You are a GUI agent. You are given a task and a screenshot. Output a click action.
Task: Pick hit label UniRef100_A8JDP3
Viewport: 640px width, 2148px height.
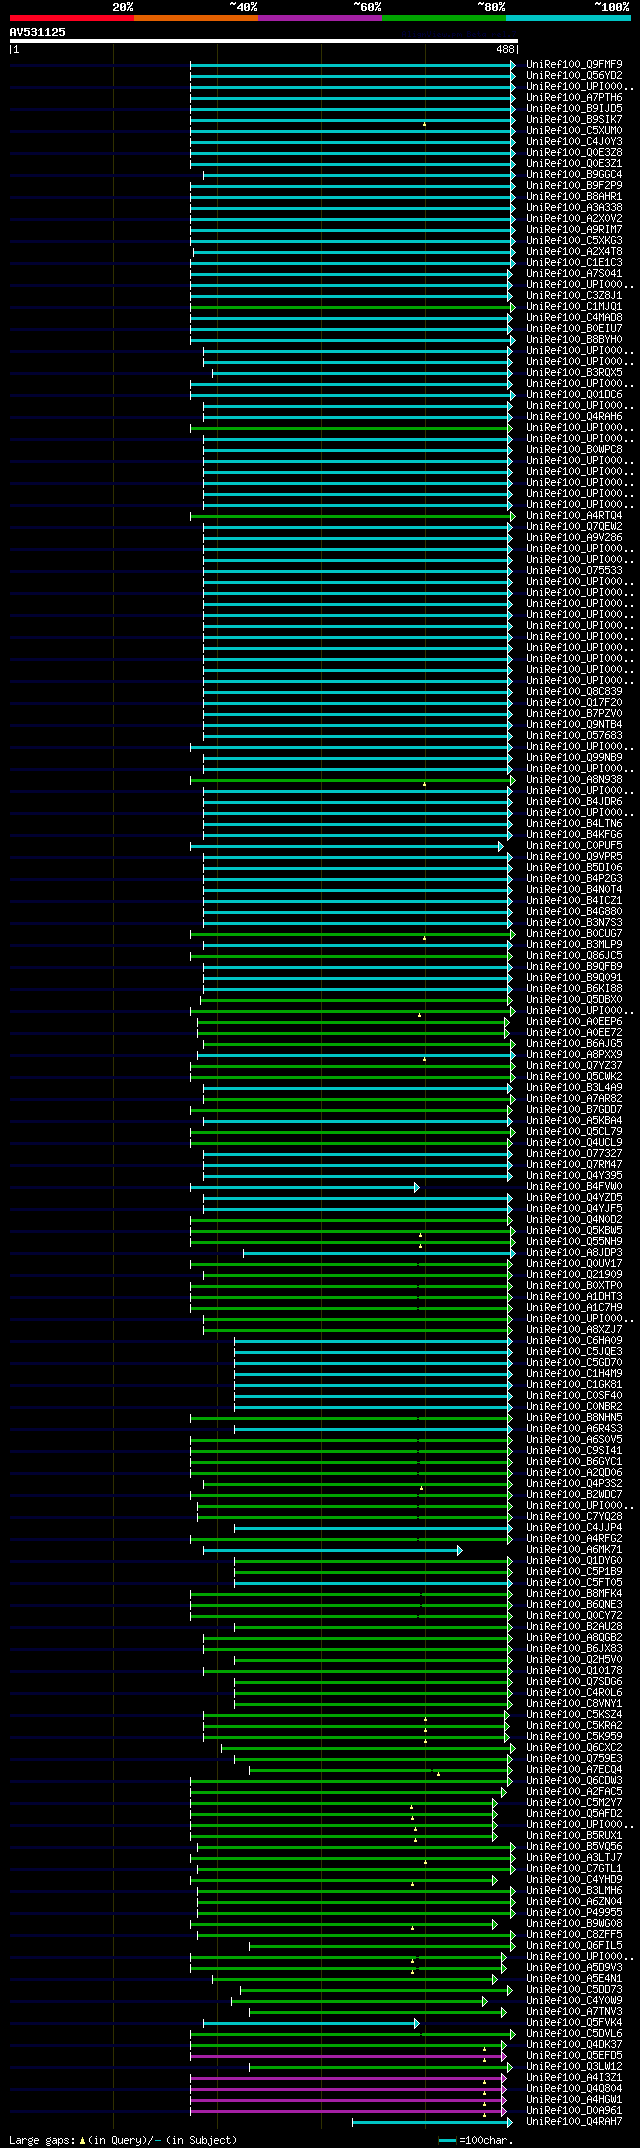click(574, 1252)
